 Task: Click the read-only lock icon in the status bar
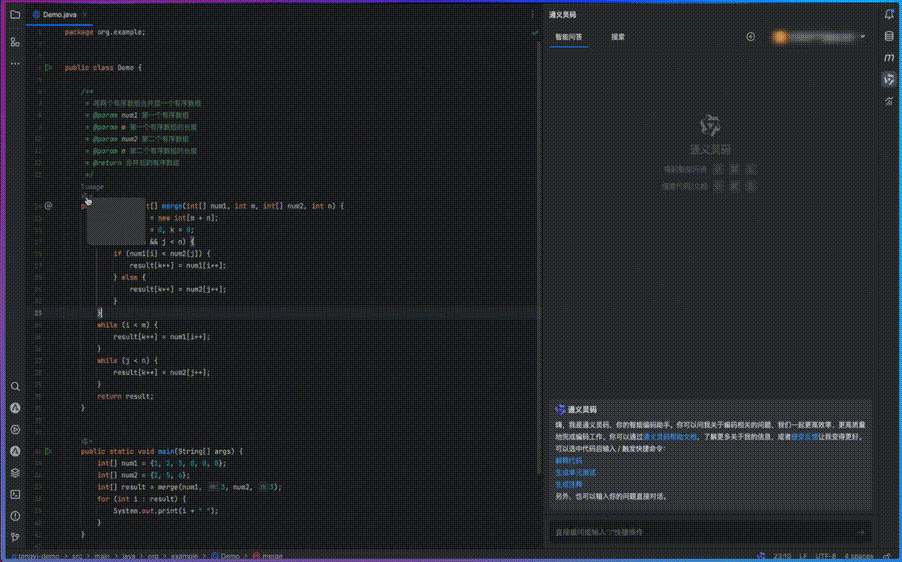888,556
